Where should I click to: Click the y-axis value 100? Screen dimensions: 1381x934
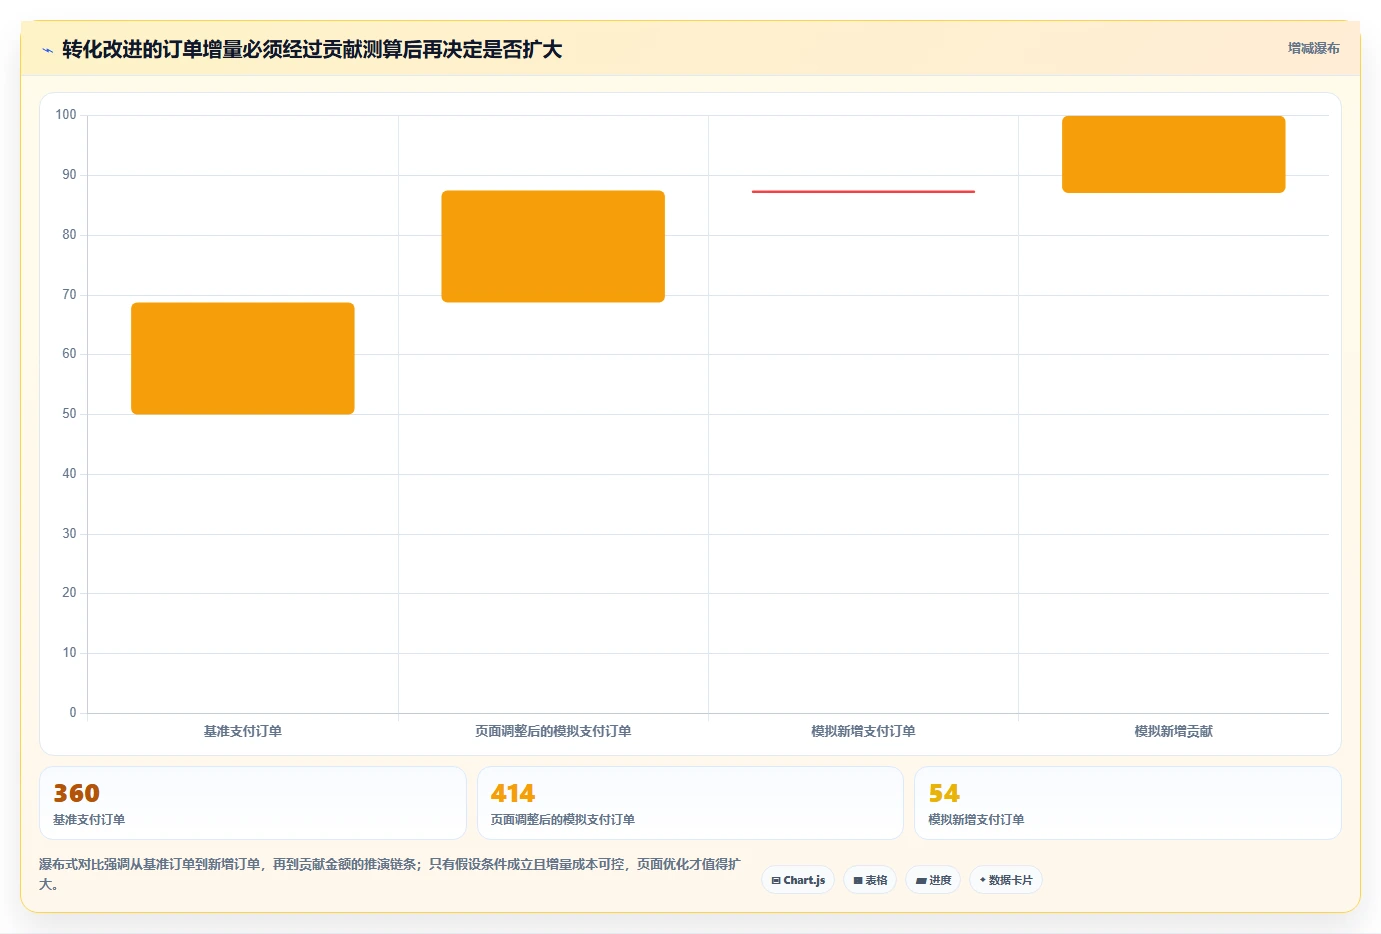tap(66, 115)
